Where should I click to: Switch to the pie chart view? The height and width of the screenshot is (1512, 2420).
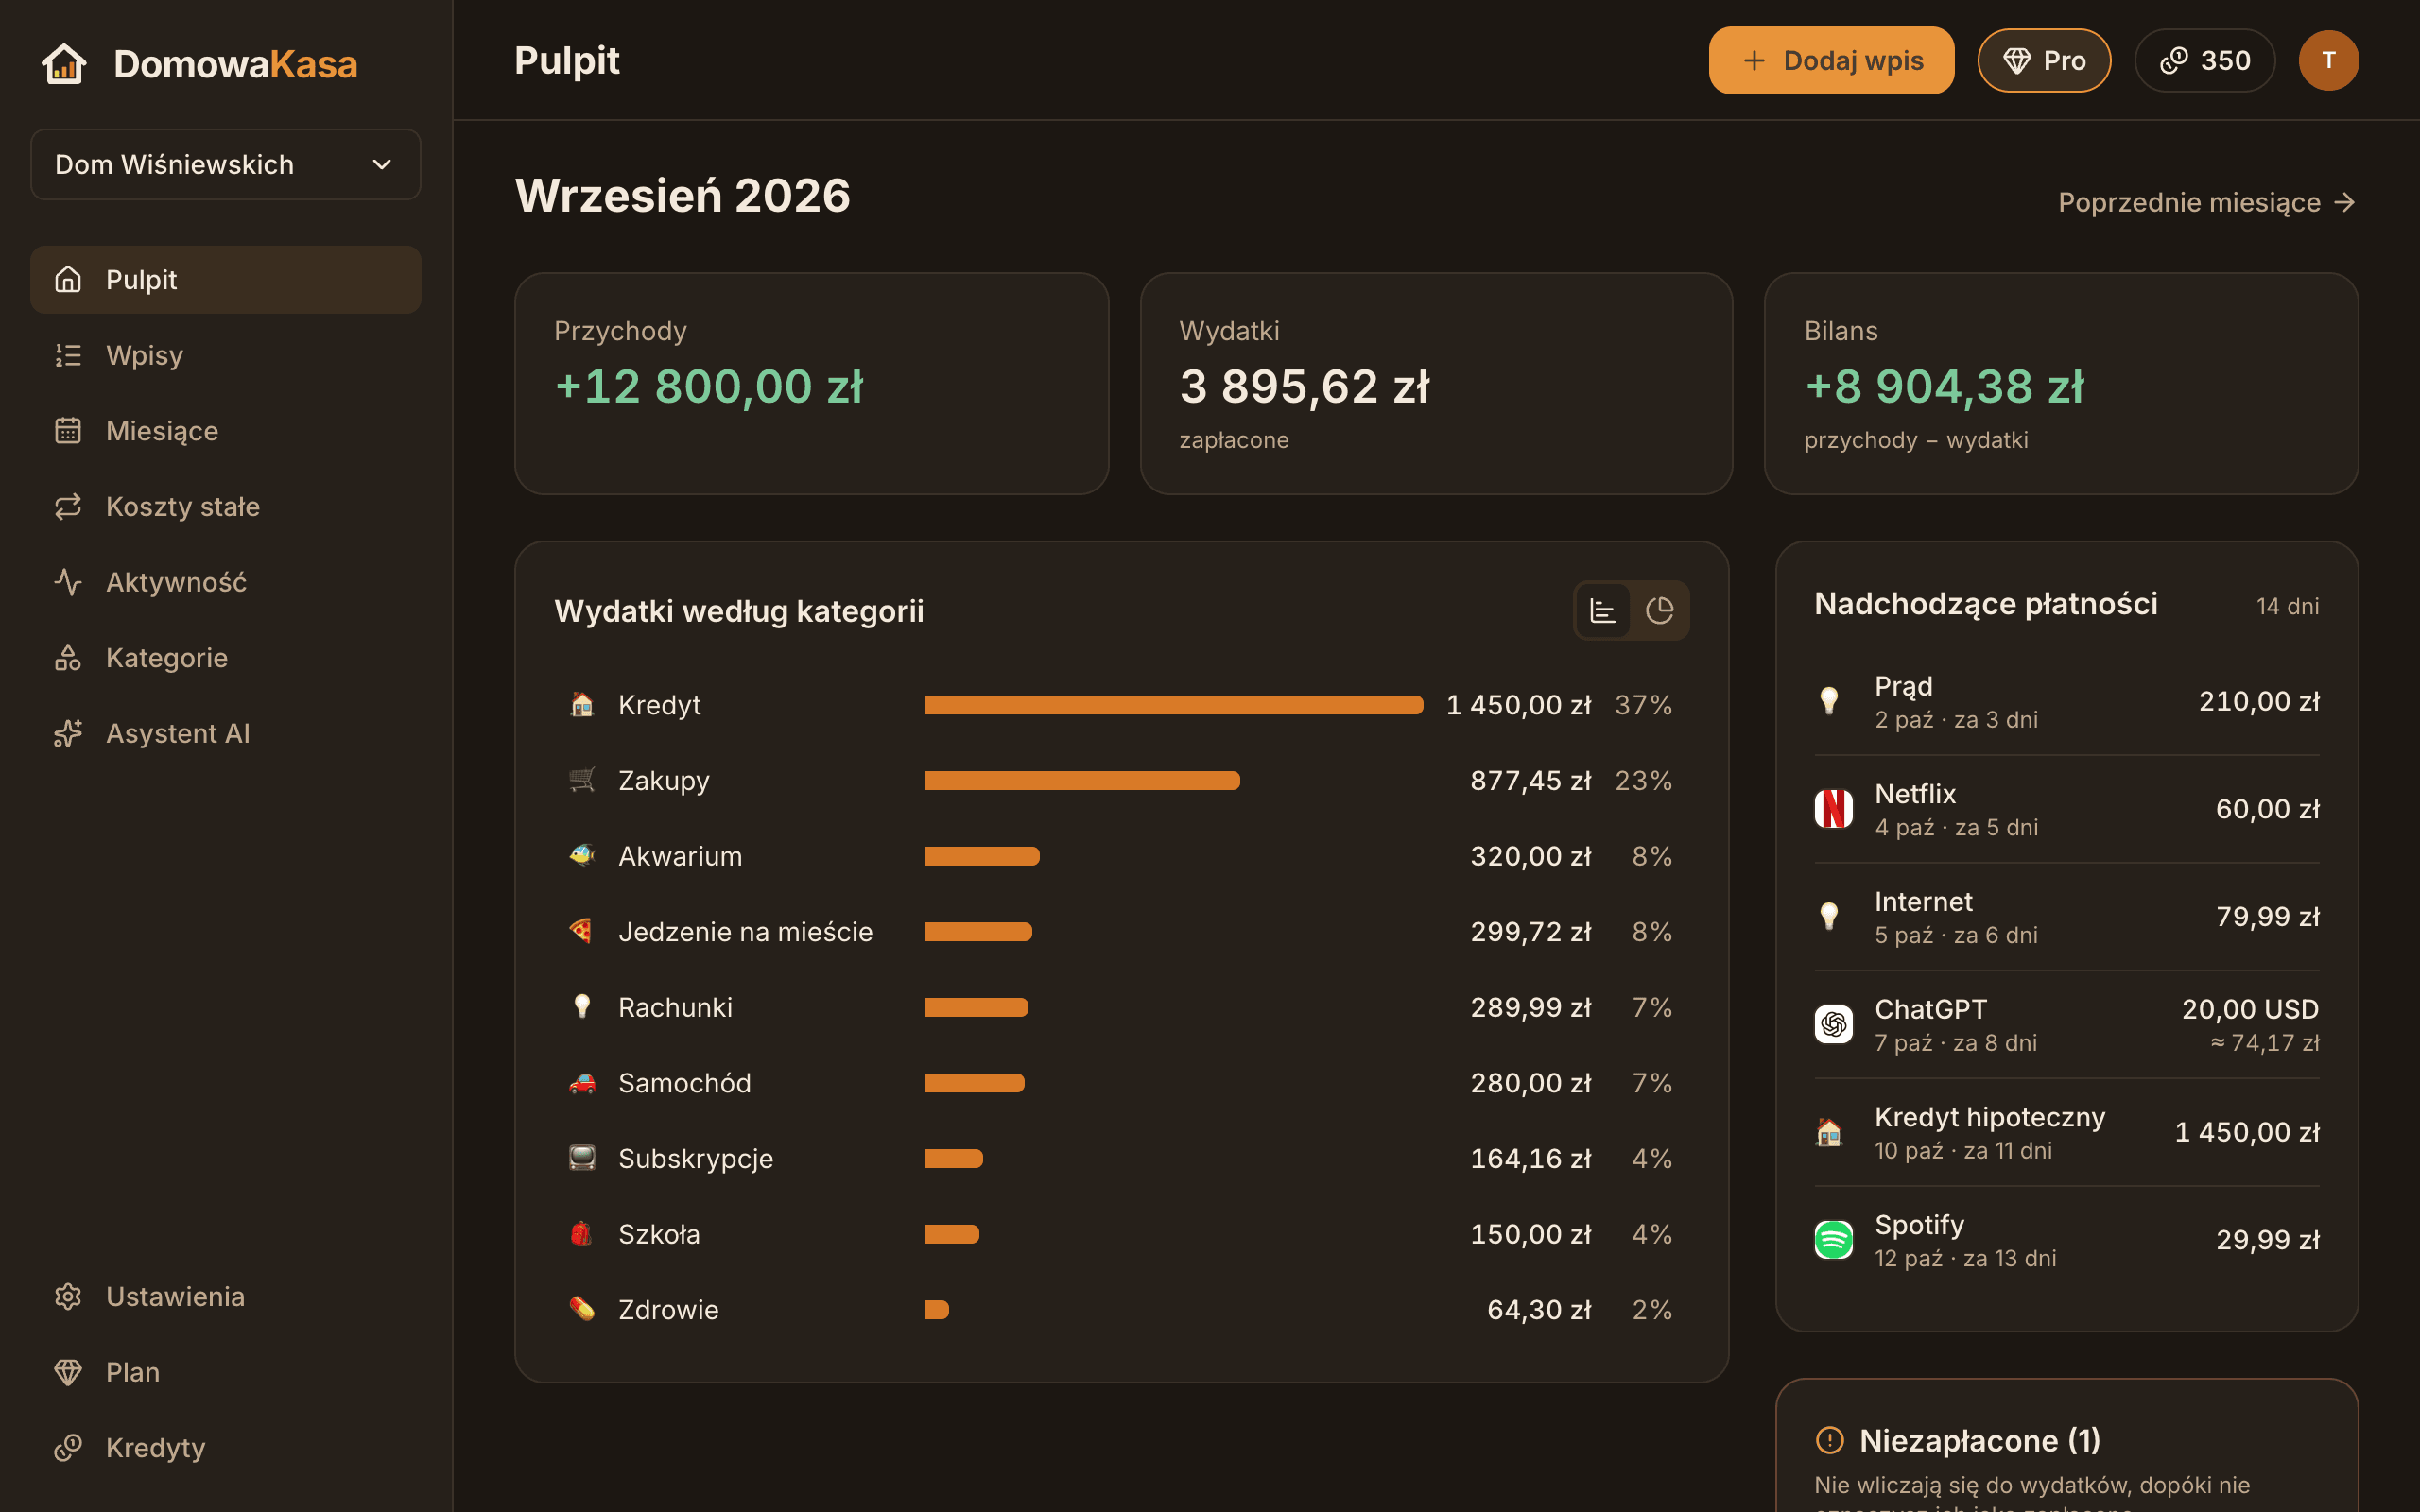[1659, 610]
